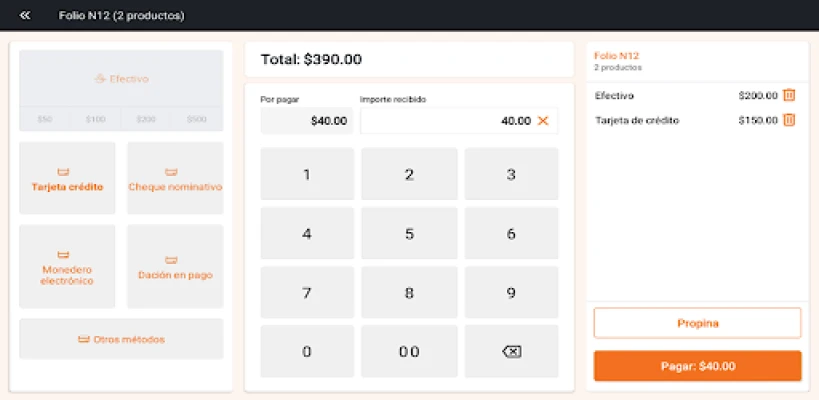Viewport: 819px width, 400px height.
Task: Clear the Importe recibido amount
Action: tap(543, 121)
